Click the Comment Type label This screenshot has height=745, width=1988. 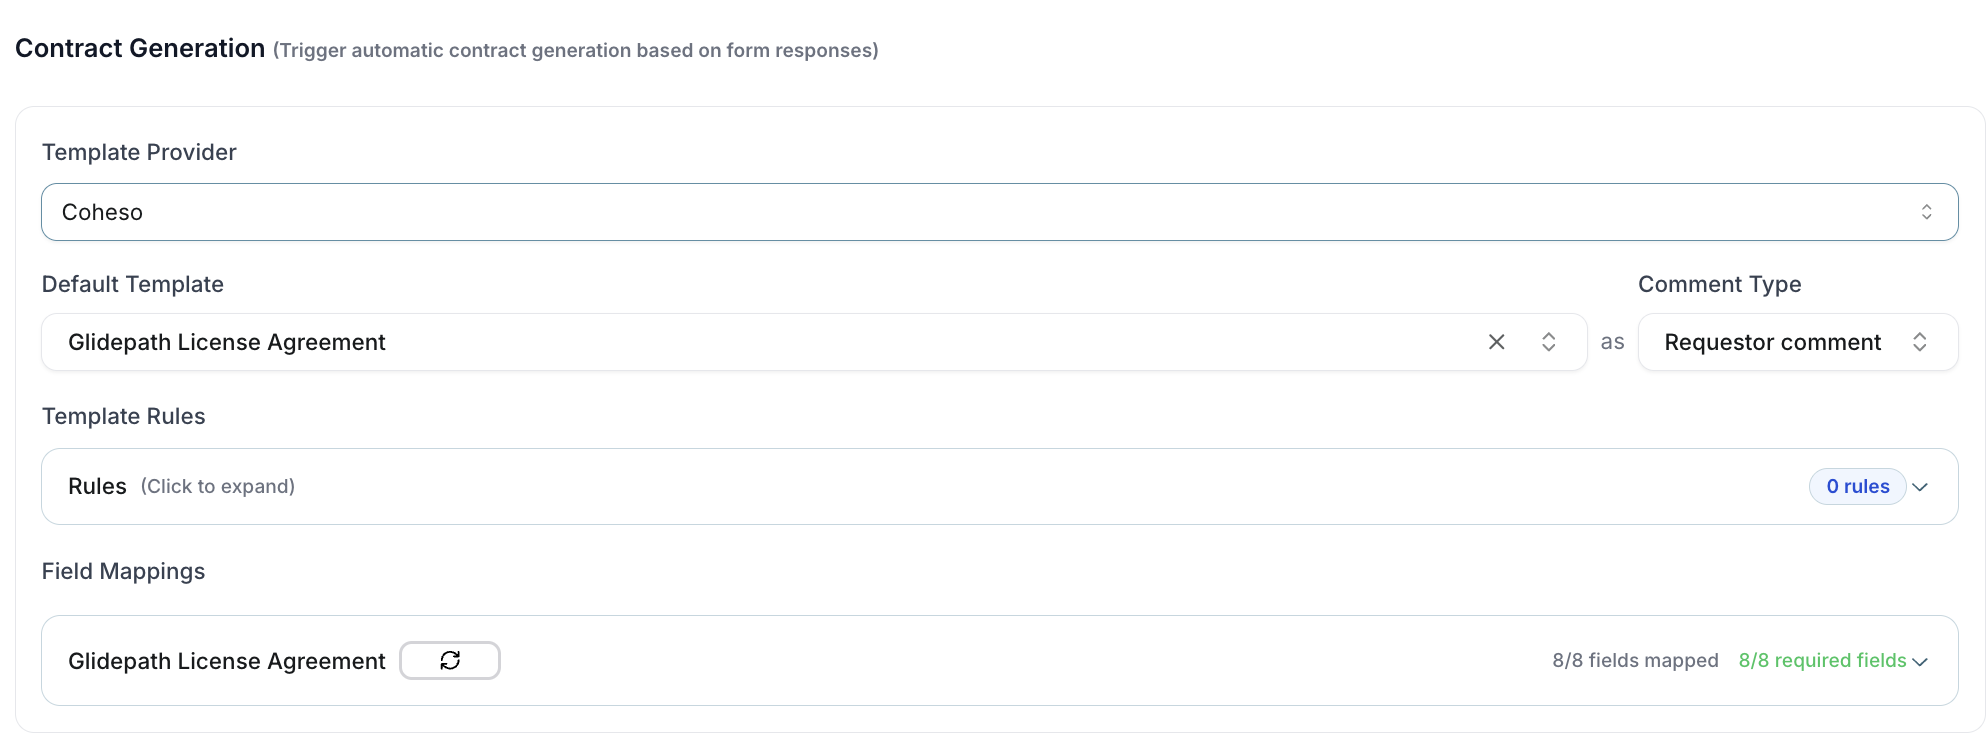(1719, 284)
